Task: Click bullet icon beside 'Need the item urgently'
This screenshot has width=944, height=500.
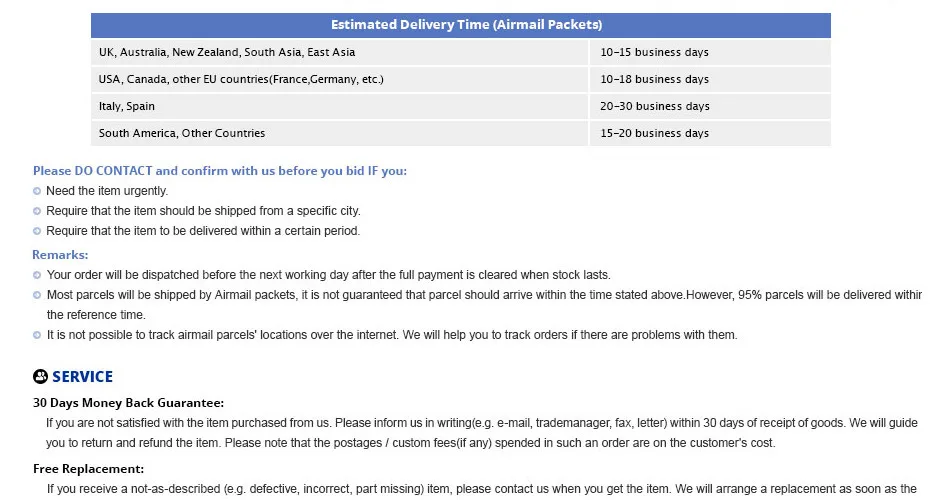Action: click(x=37, y=191)
